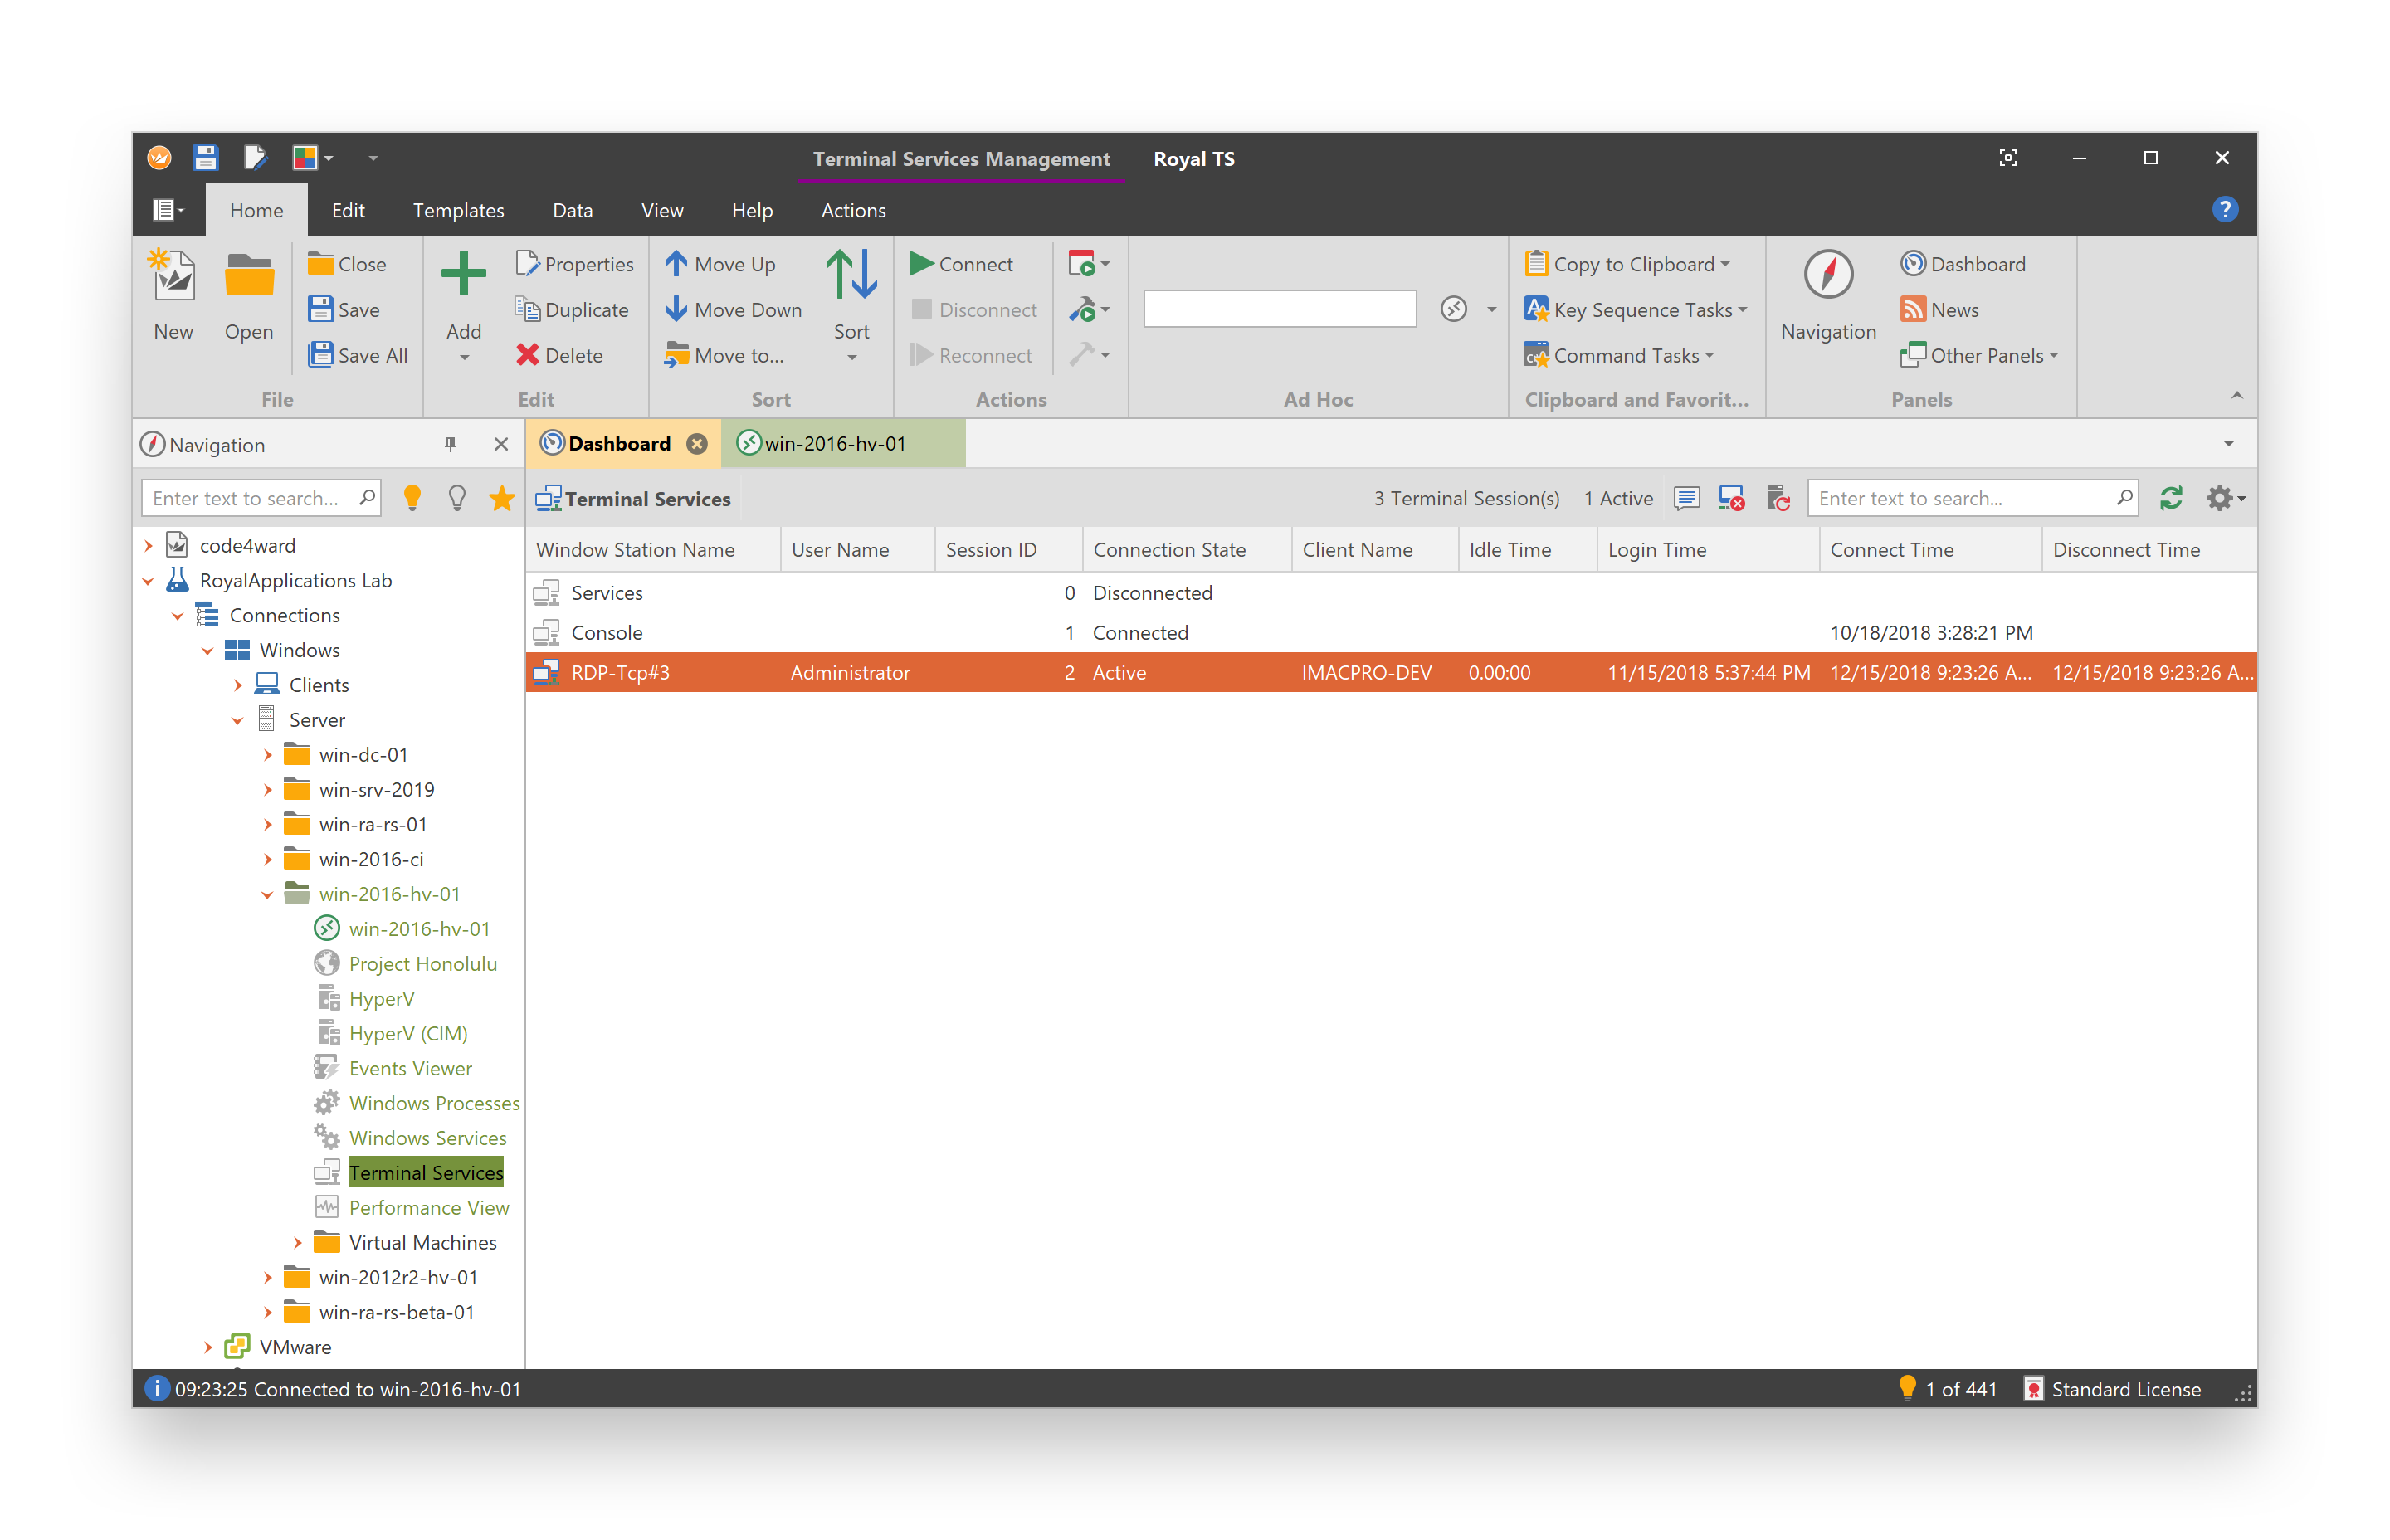The height and width of the screenshot is (1540, 2390).
Task: Expand the VMware tree node
Action: point(208,1347)
